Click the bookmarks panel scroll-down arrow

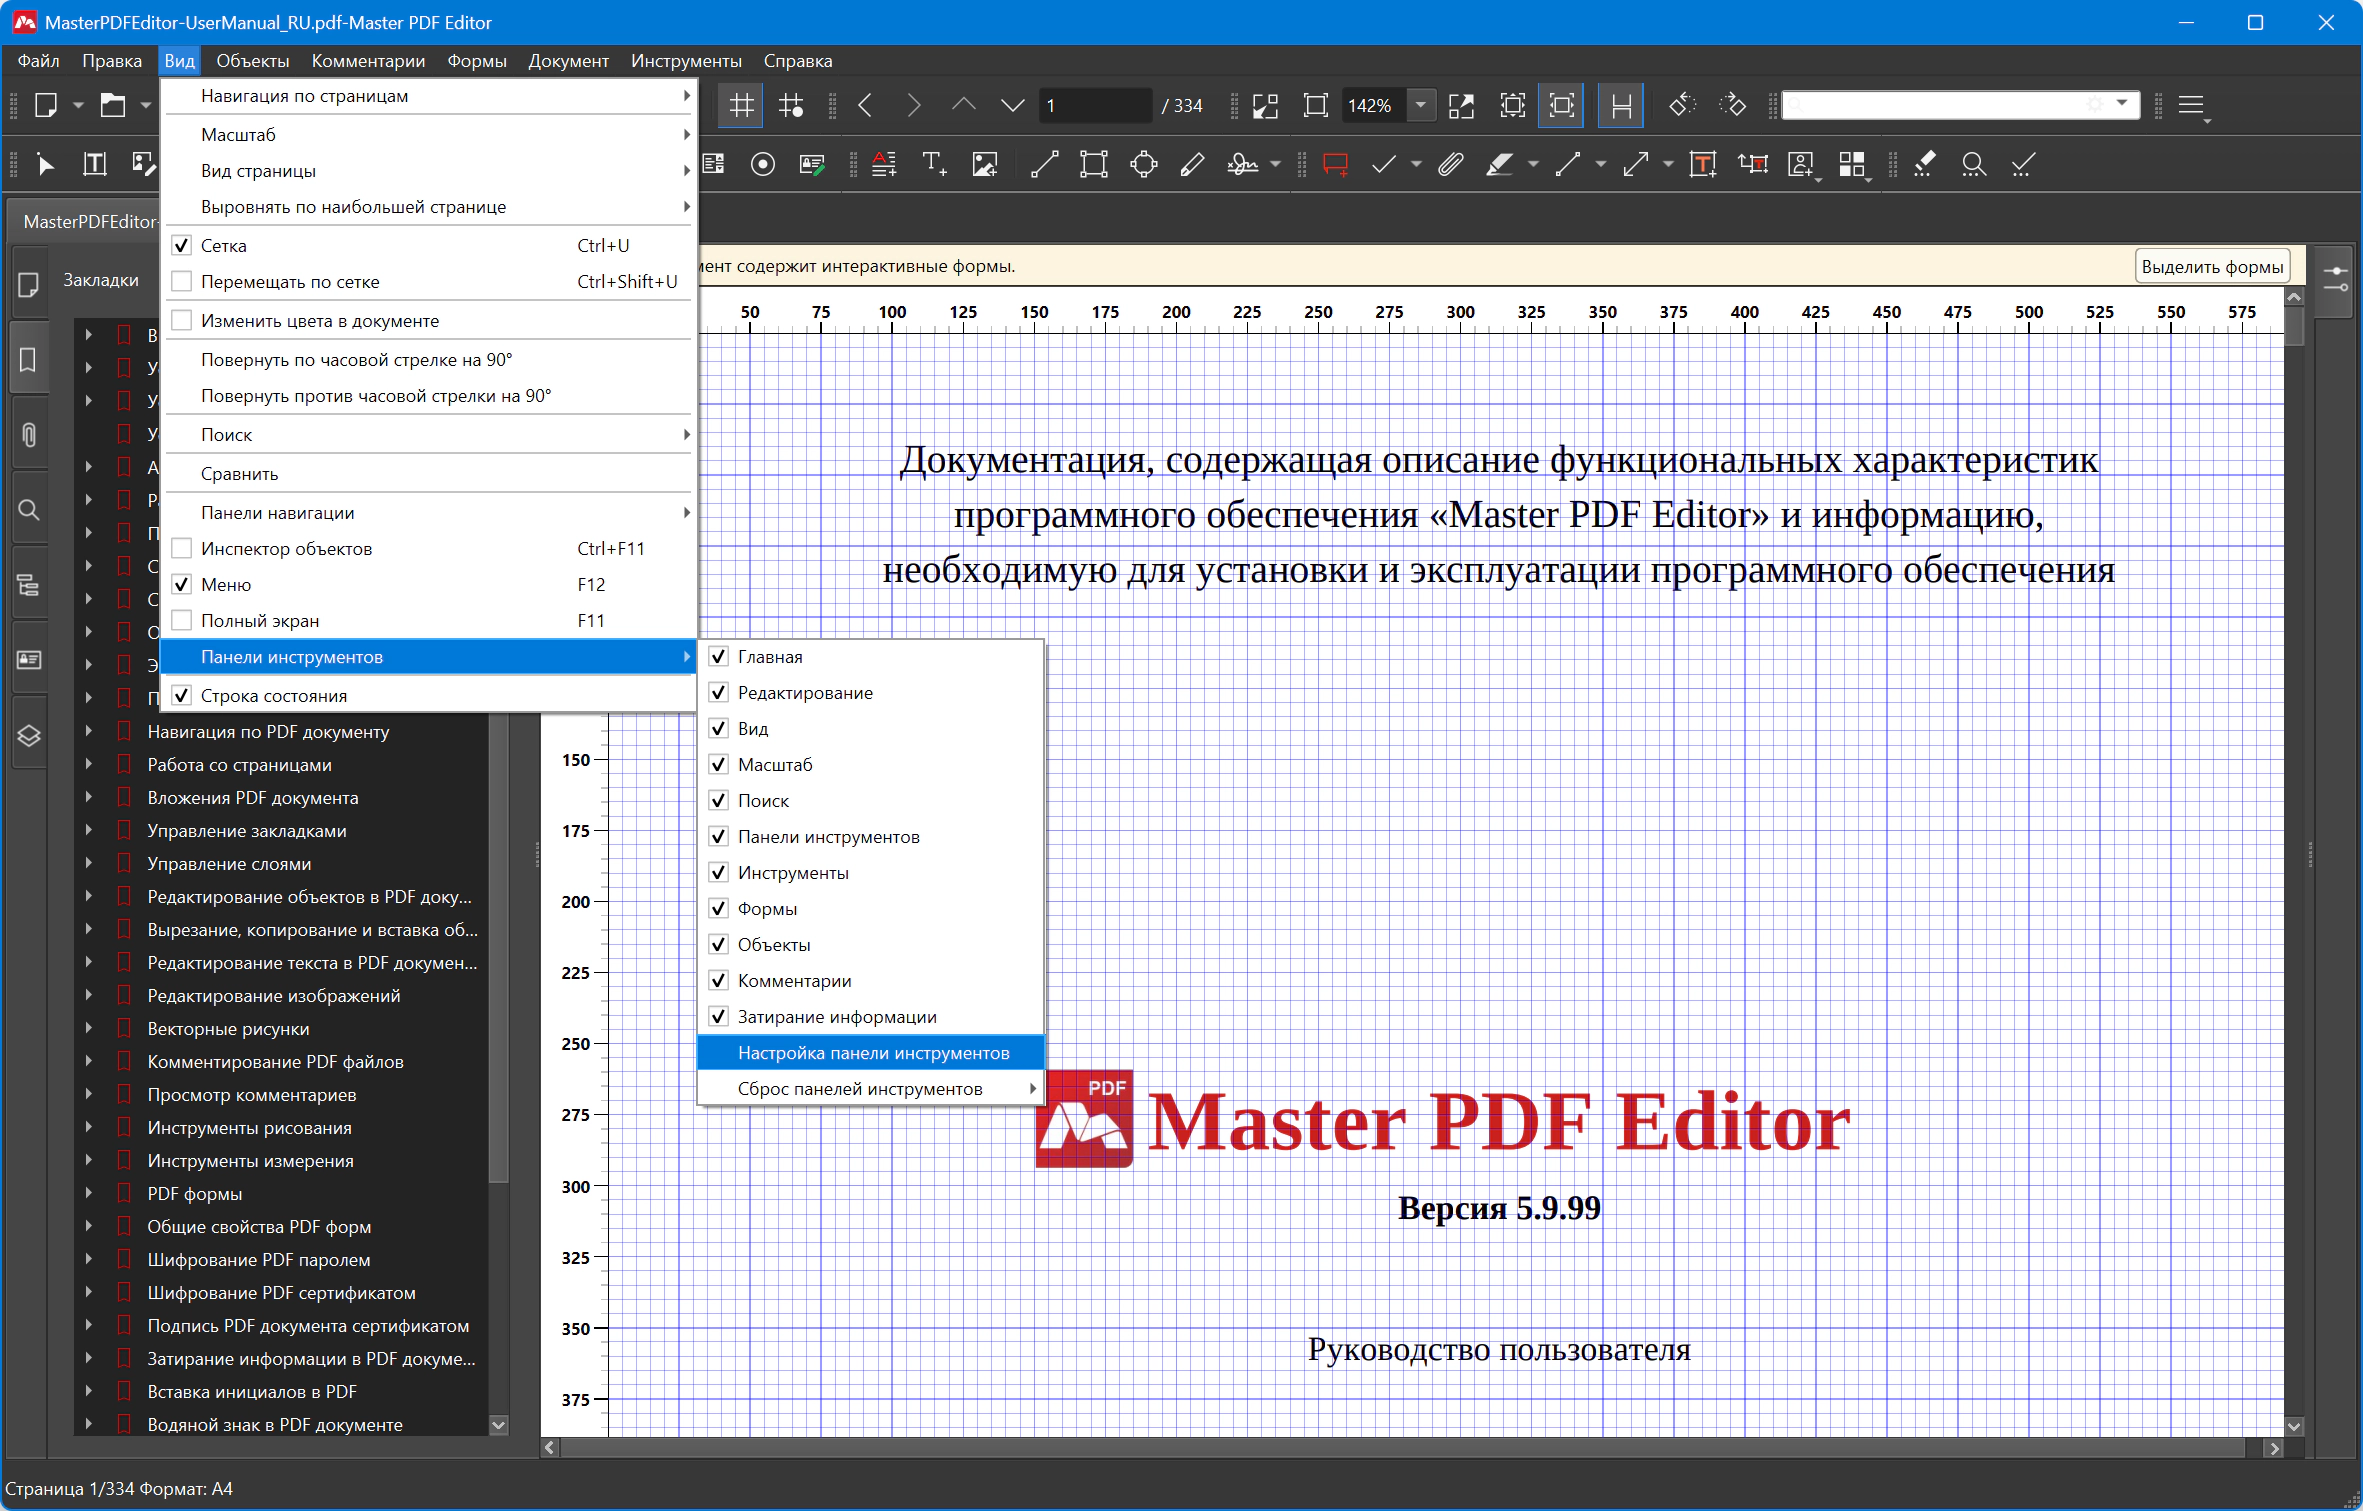[x=498, y=1424]
